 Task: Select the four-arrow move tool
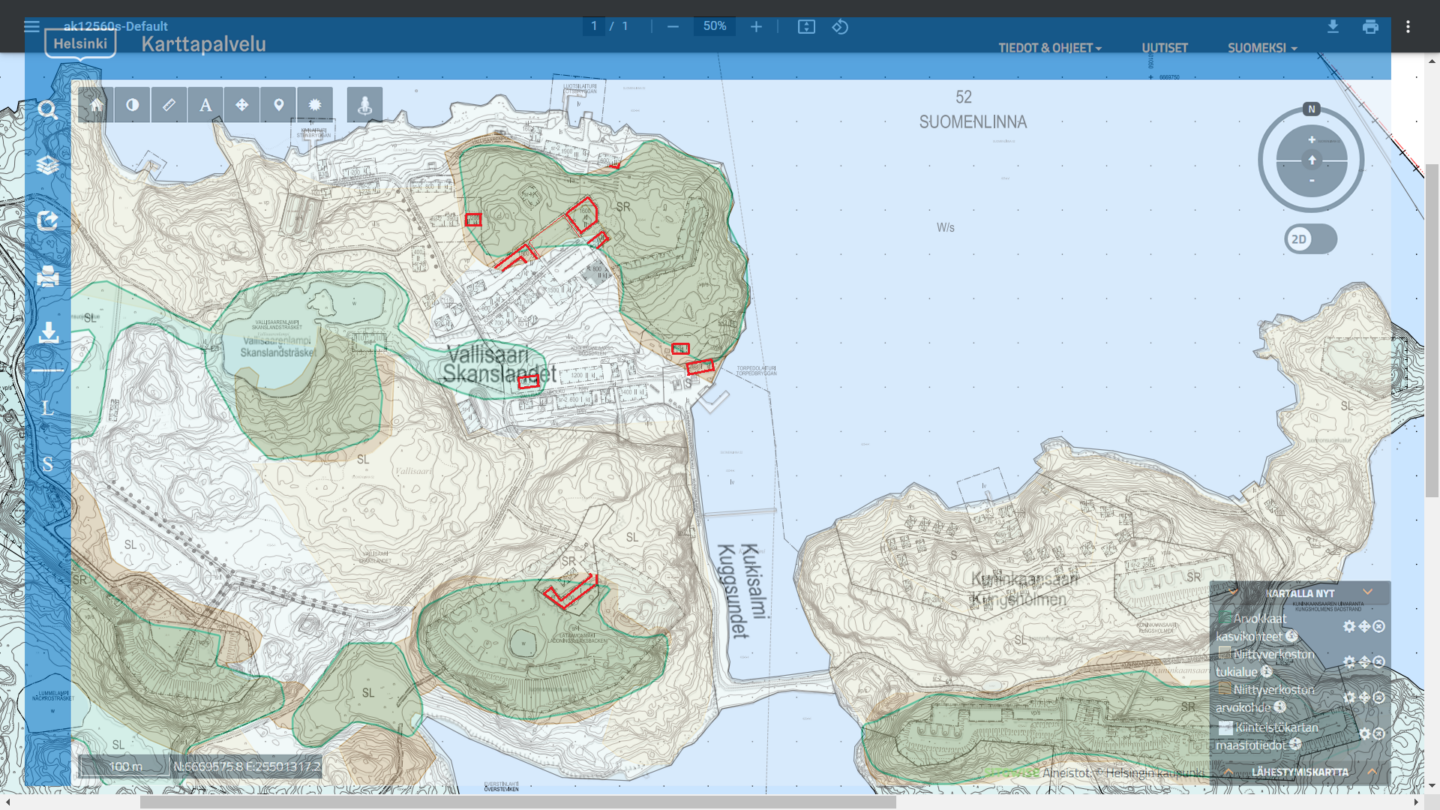pos(242,104)
